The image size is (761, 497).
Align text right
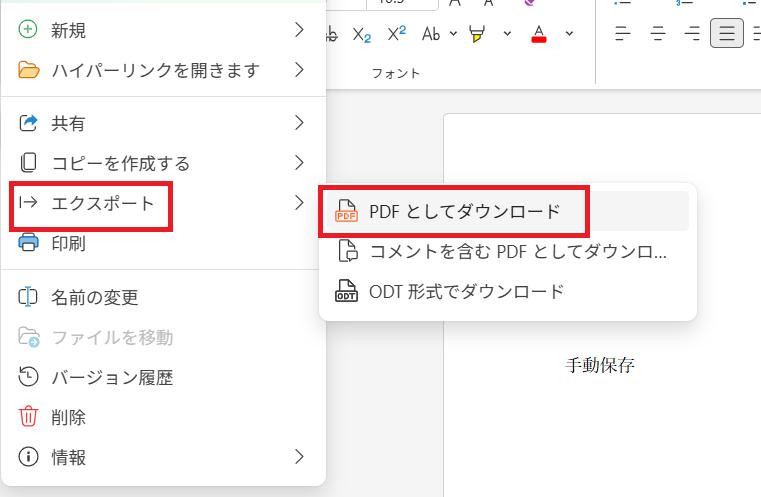[692, 33]
